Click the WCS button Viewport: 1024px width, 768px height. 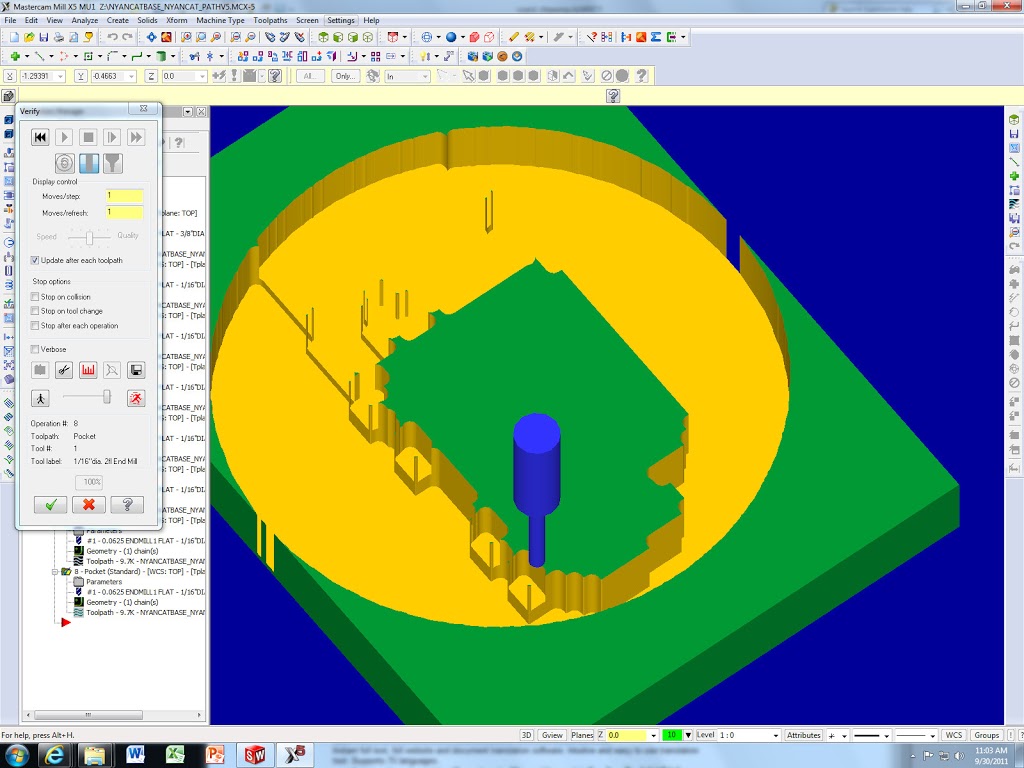coord(953,735)
